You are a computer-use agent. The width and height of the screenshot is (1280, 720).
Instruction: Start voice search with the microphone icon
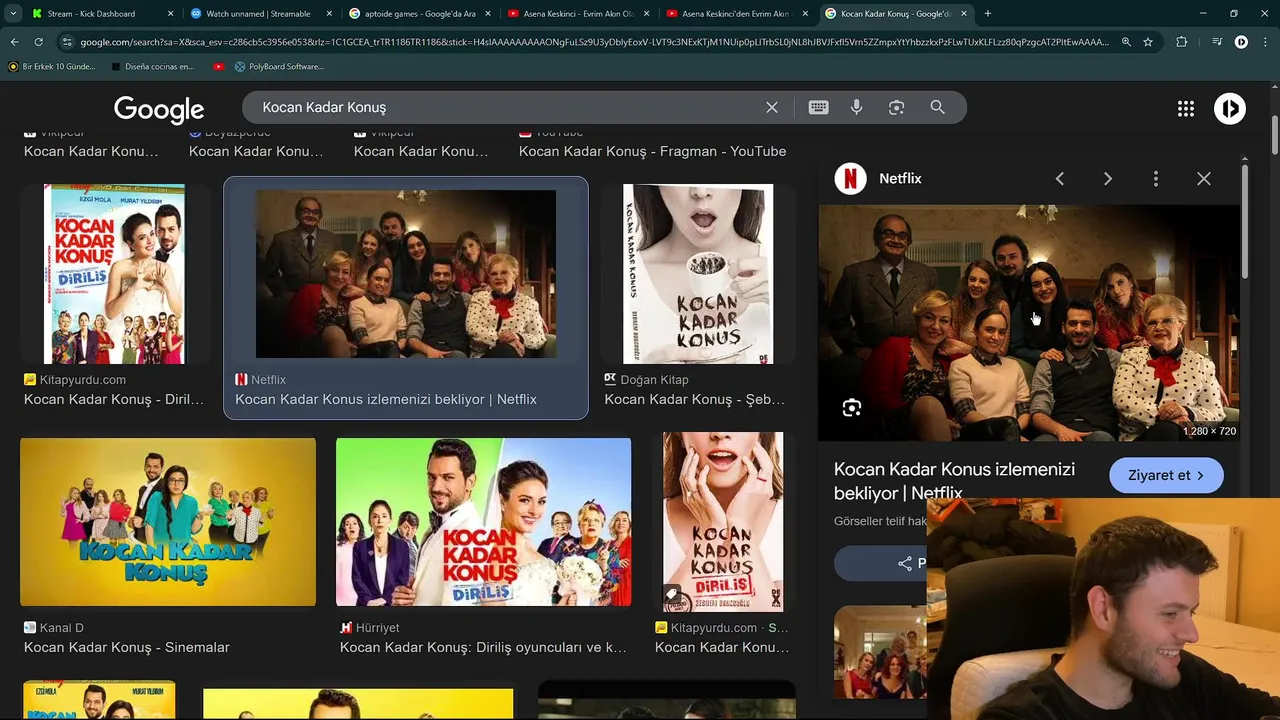857,107
